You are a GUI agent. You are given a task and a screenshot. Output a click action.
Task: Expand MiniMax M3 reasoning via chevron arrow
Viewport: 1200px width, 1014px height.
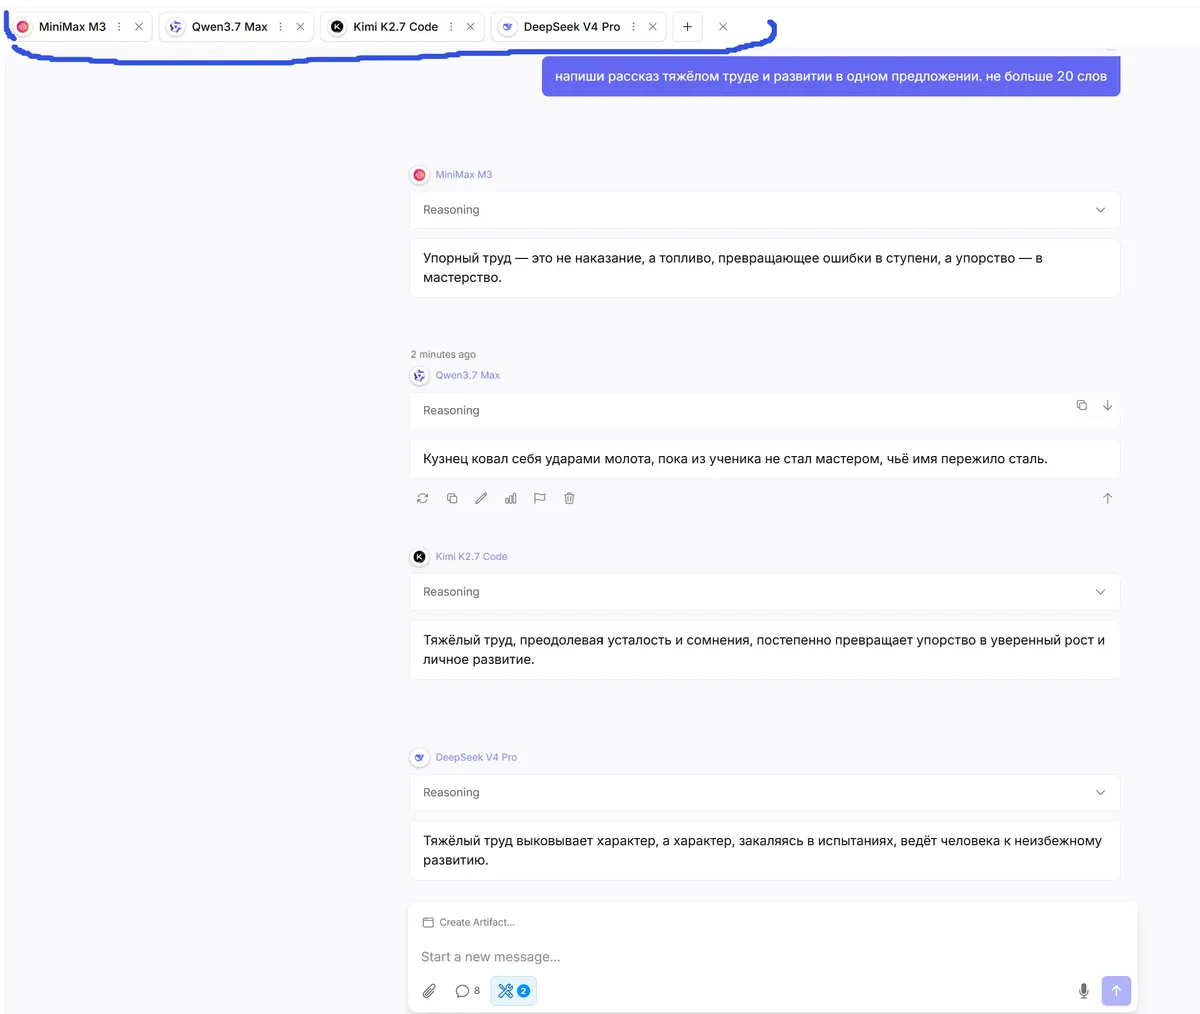[x=1100, y=210]
